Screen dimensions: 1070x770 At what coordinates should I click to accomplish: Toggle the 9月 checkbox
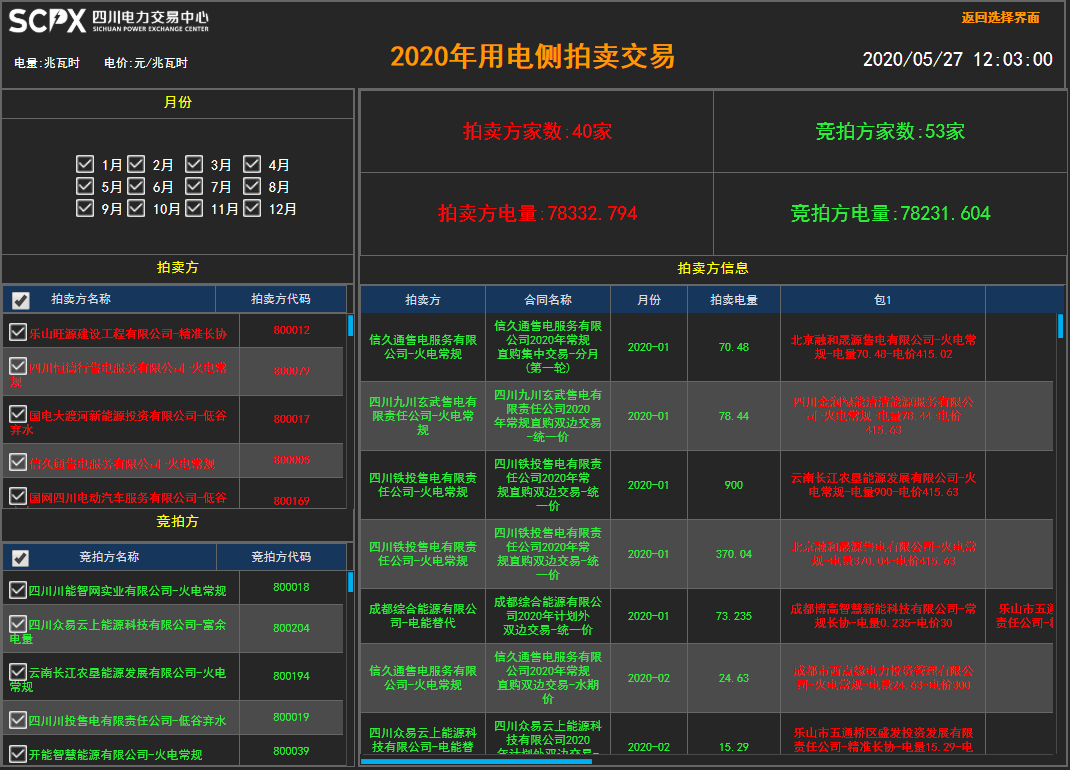point(85,208)
